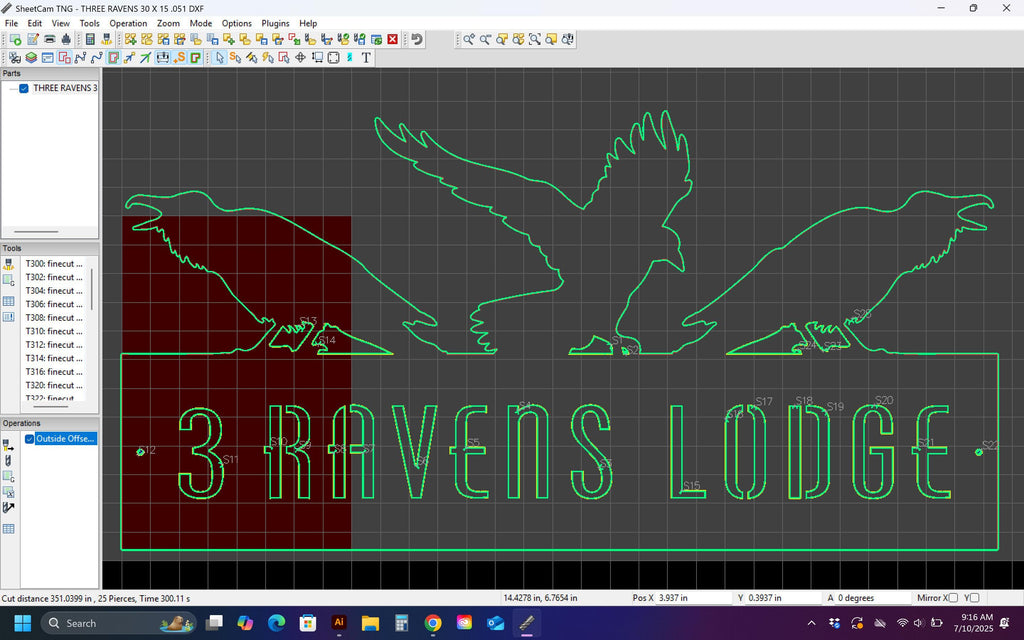Toggle the Outside Offset operation checkbox
This screenshot has height=640, width=1024.
click(29, 439)
